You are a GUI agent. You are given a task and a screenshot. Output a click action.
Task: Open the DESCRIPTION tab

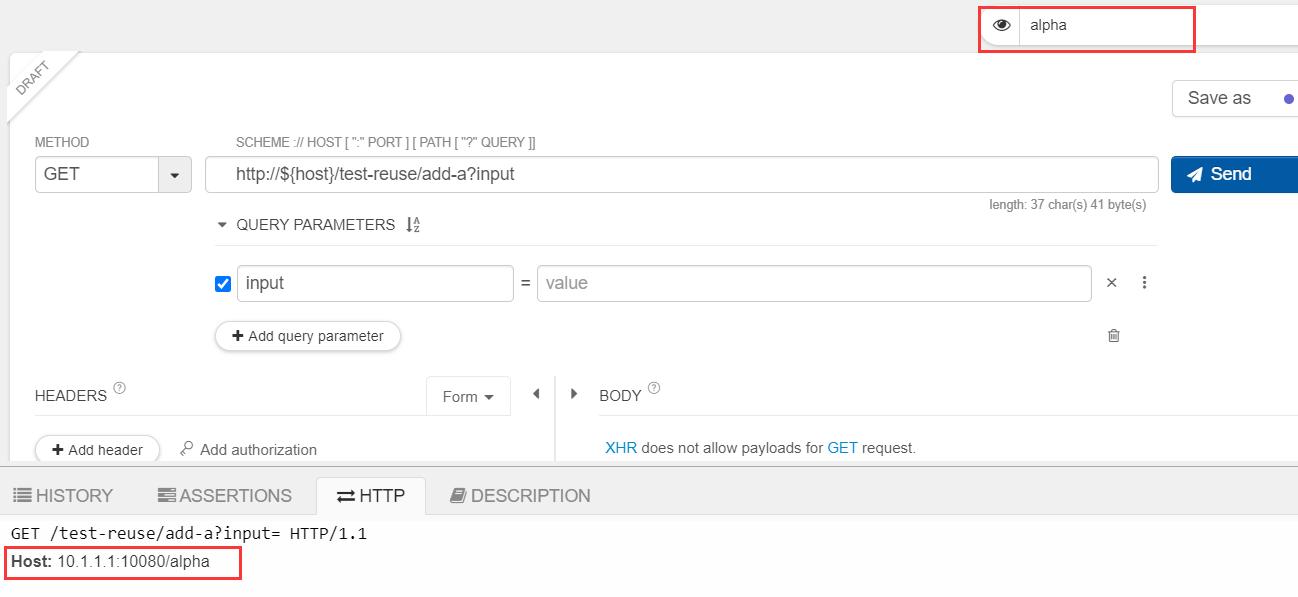coord(520,496)
